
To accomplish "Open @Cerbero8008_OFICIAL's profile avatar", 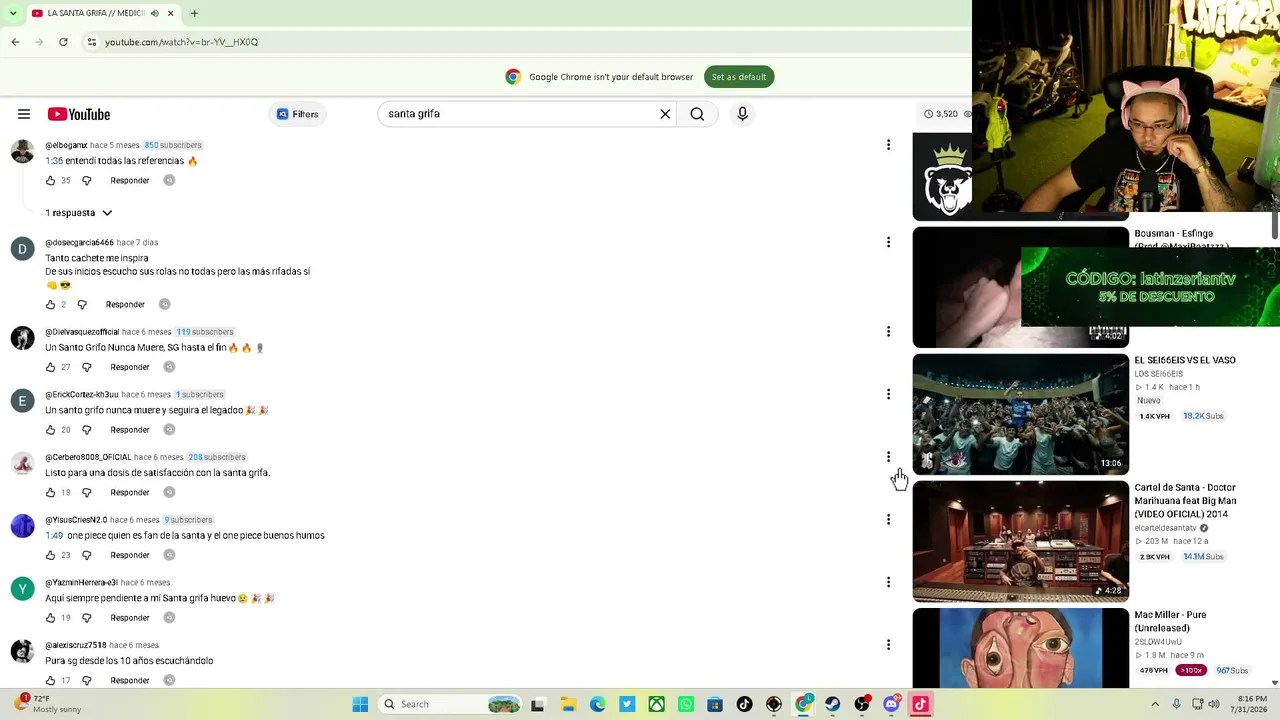I will coord(22,464).
